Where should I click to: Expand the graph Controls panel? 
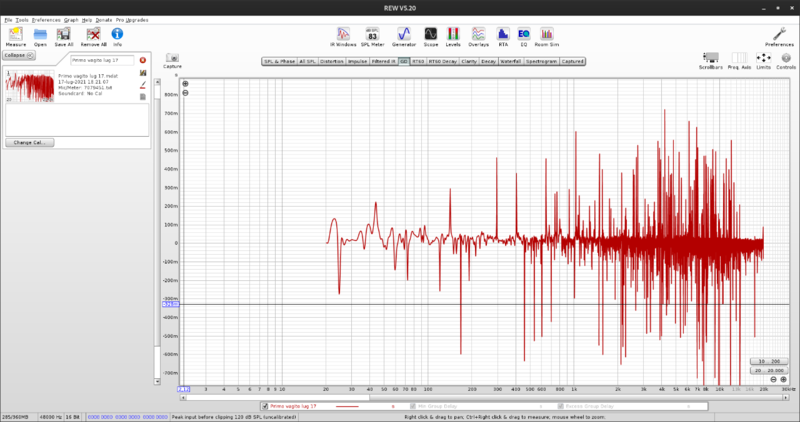coord(786,60)
